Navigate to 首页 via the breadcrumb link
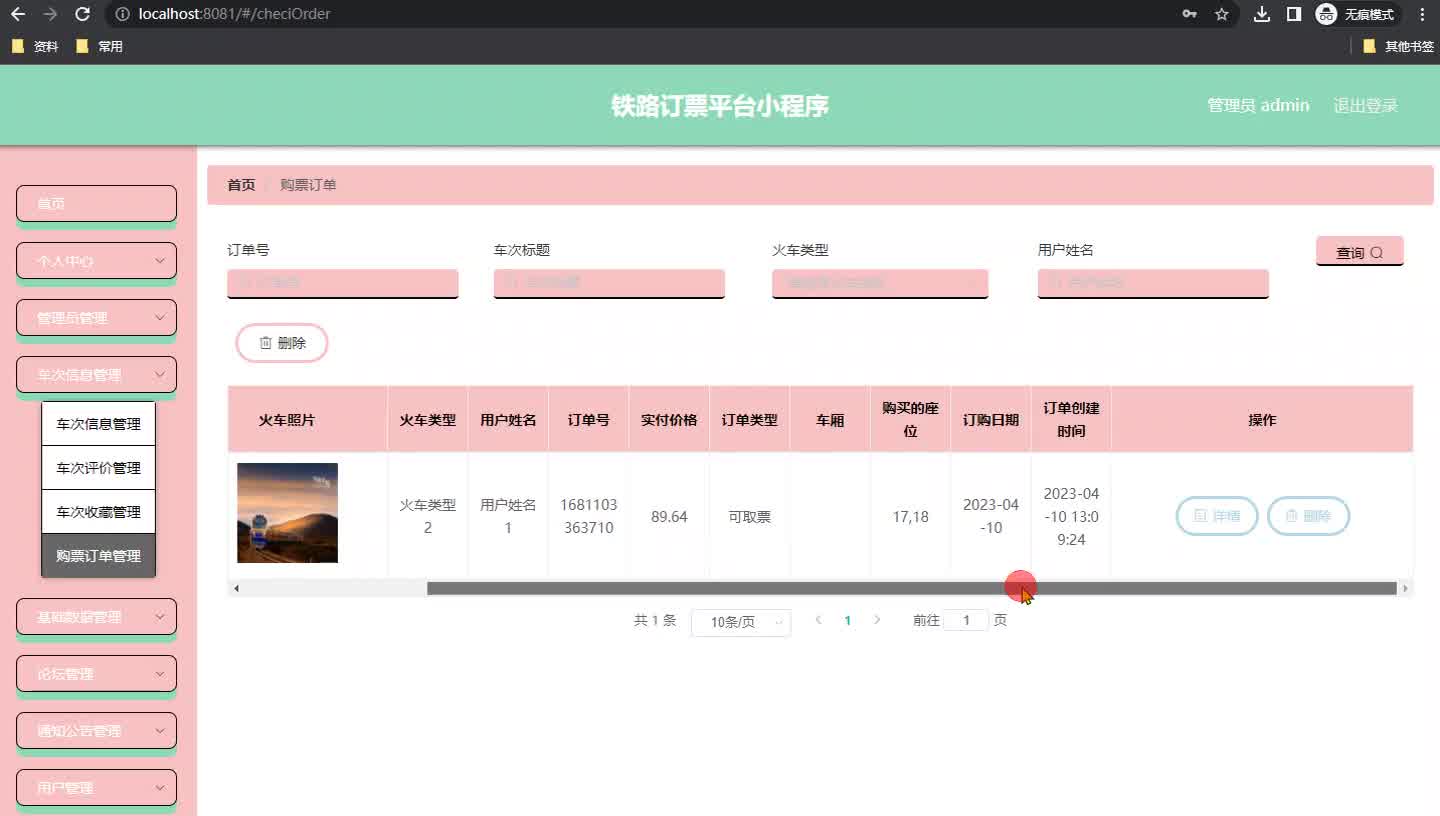1440x816 pixels. tap(240, 184)
